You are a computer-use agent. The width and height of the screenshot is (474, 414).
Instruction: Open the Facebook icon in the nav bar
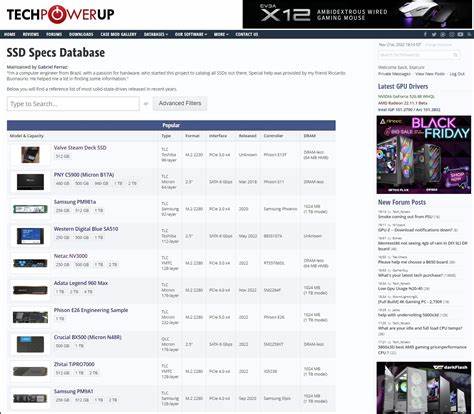(x=425, y=34)
